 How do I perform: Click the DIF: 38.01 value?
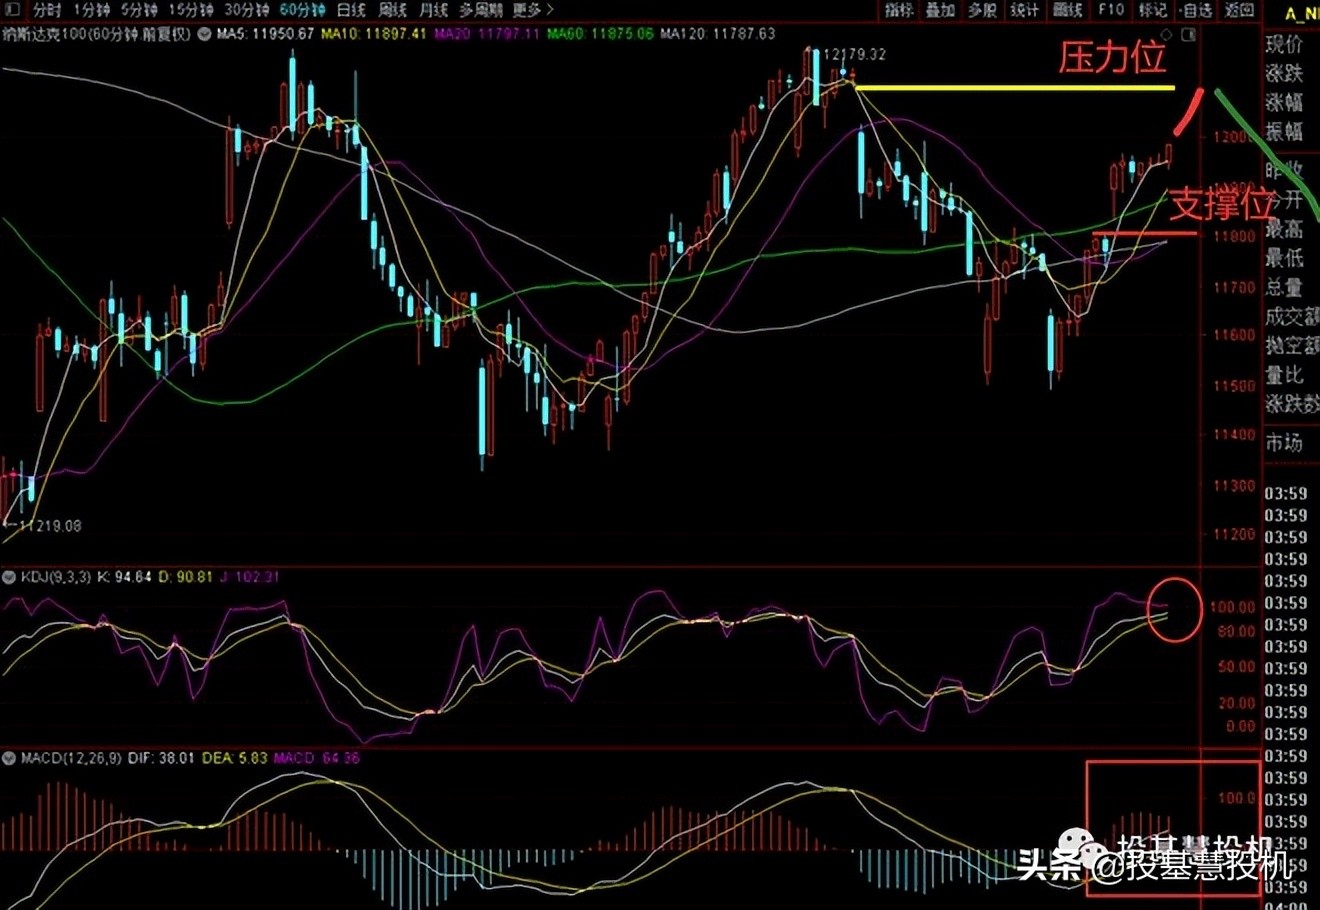coord(159,758)
